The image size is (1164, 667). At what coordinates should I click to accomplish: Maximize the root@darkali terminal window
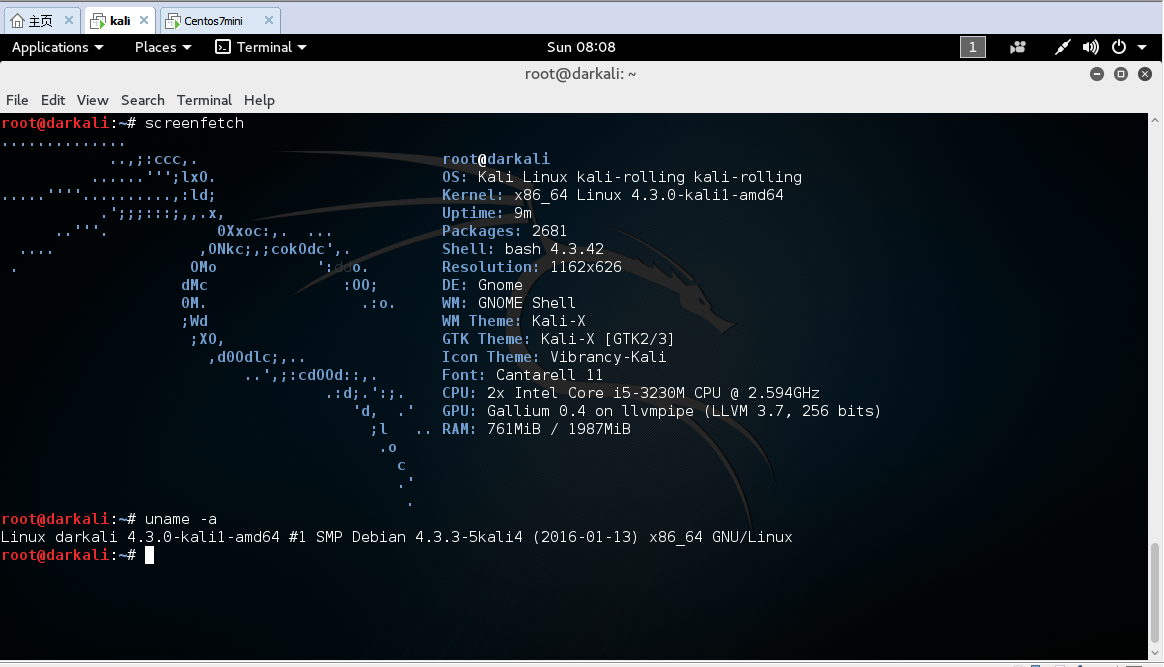tap(1121, 74)
